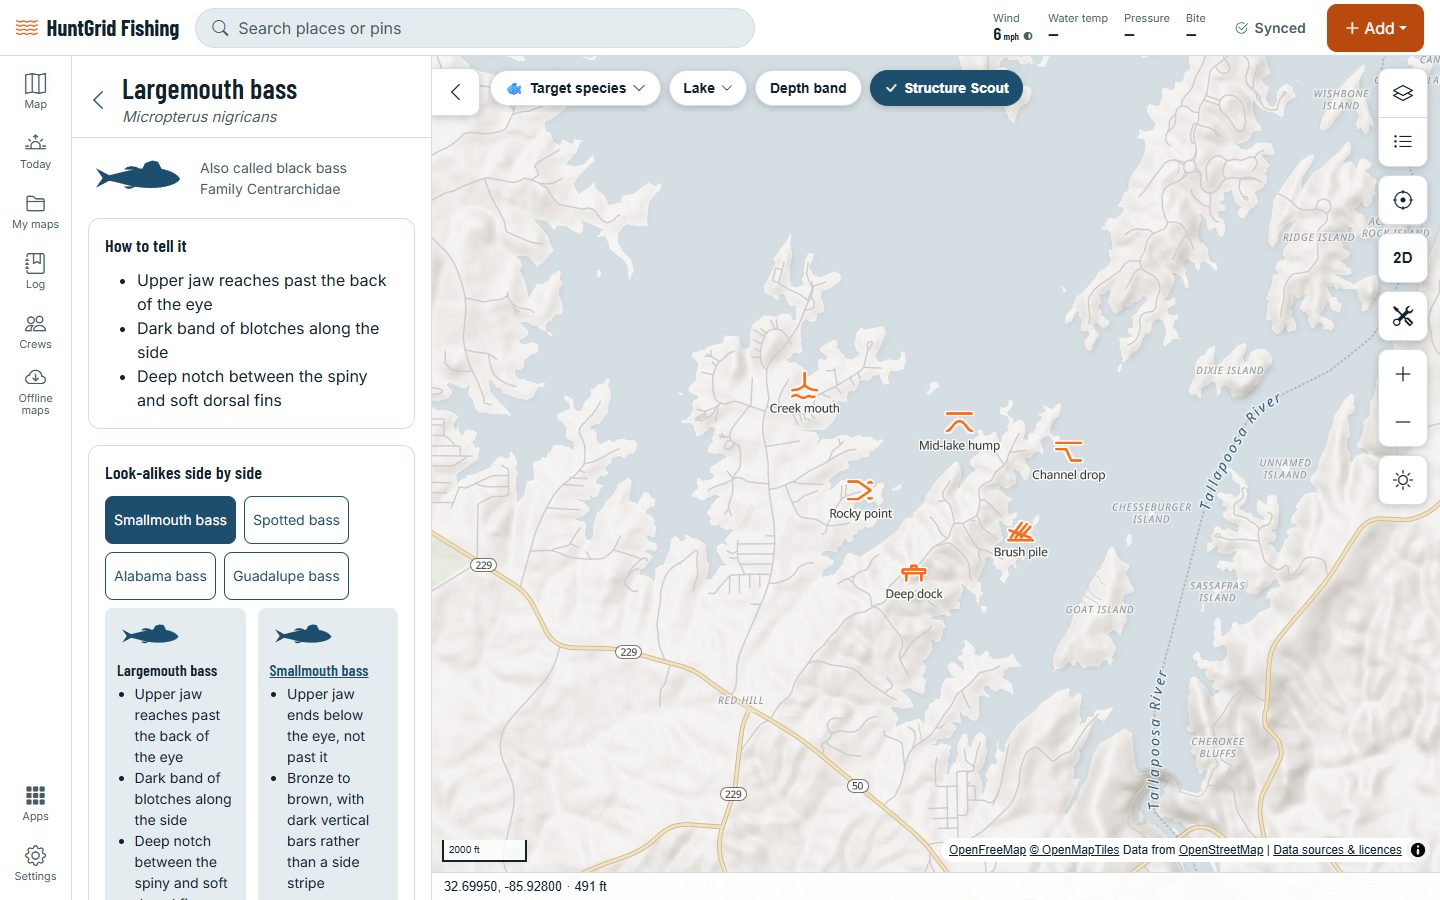1440x900 pixels.
Task: Open Settings from the sidebar
Action: click(35, 863)
